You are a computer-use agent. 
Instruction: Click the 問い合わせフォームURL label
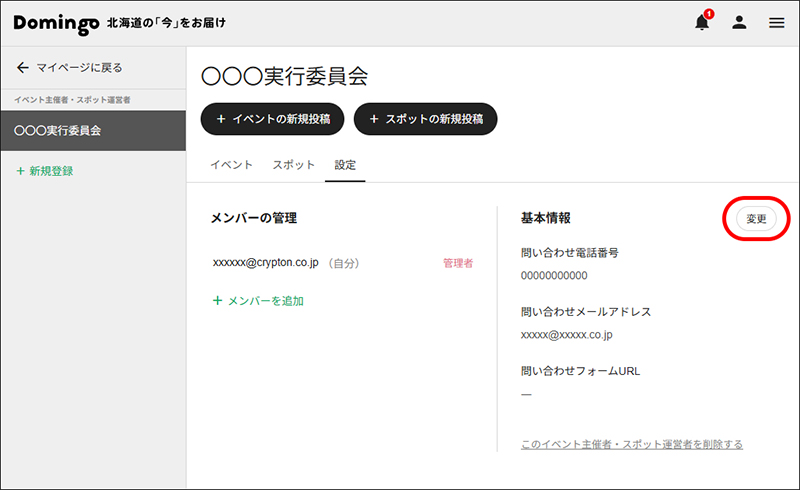[x=580, y=371]
